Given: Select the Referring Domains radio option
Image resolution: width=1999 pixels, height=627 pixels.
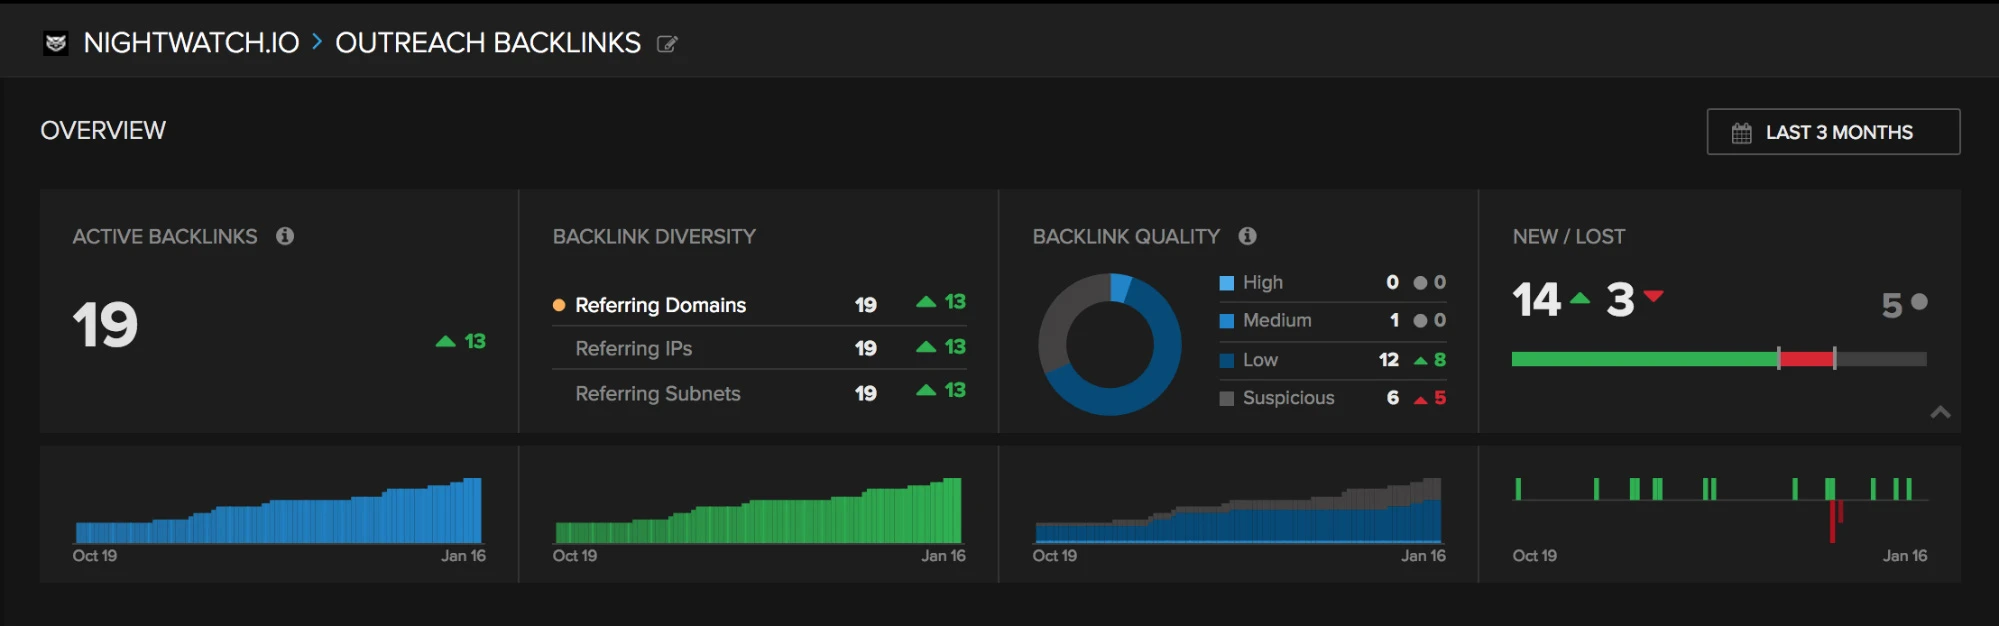Looking at the screenshot, I should 559,305.
